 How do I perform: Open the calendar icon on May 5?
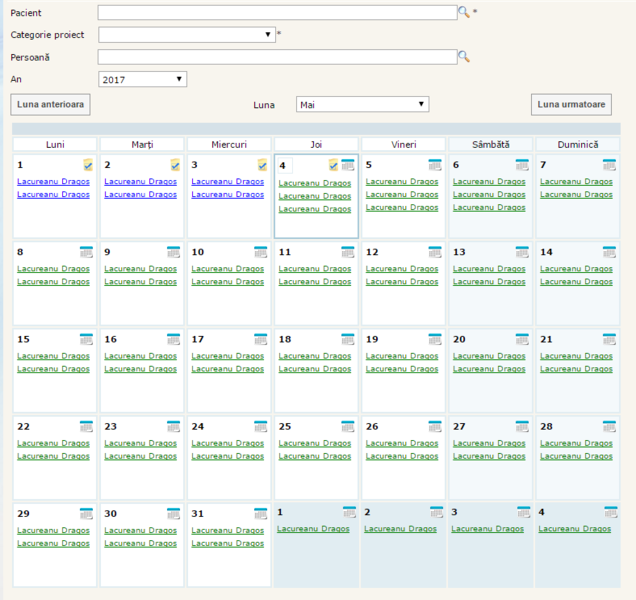point(434,165)
